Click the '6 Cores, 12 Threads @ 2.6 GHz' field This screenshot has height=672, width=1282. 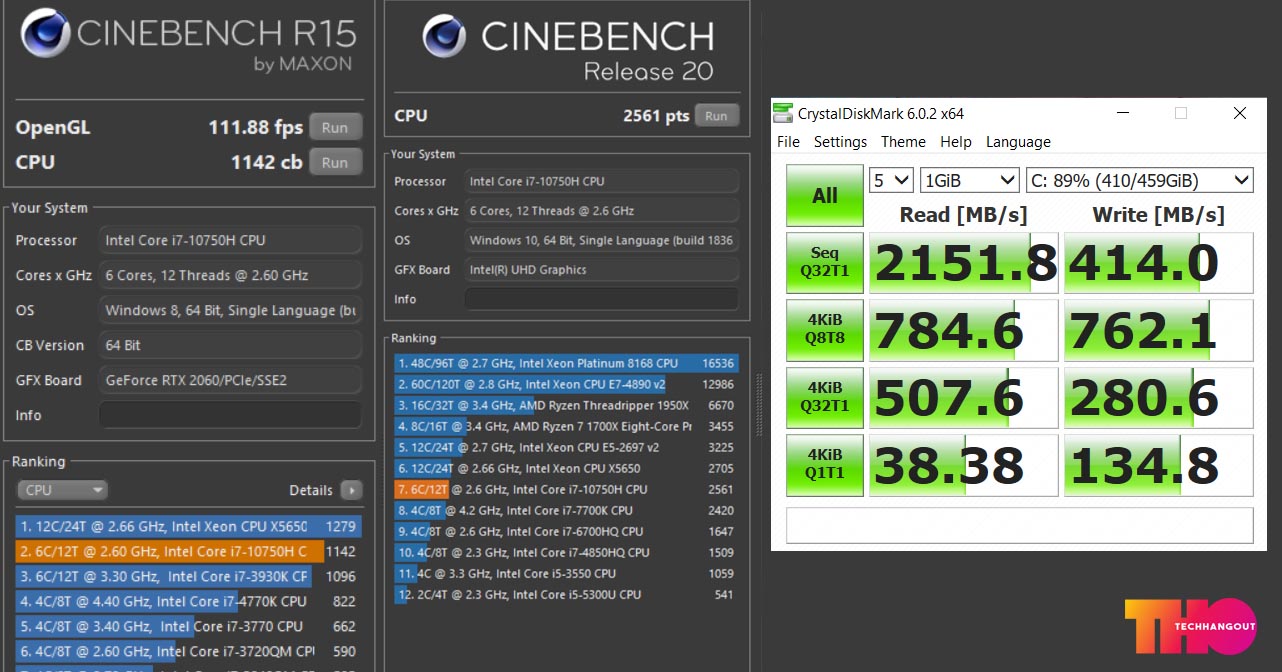pos(602,211)
